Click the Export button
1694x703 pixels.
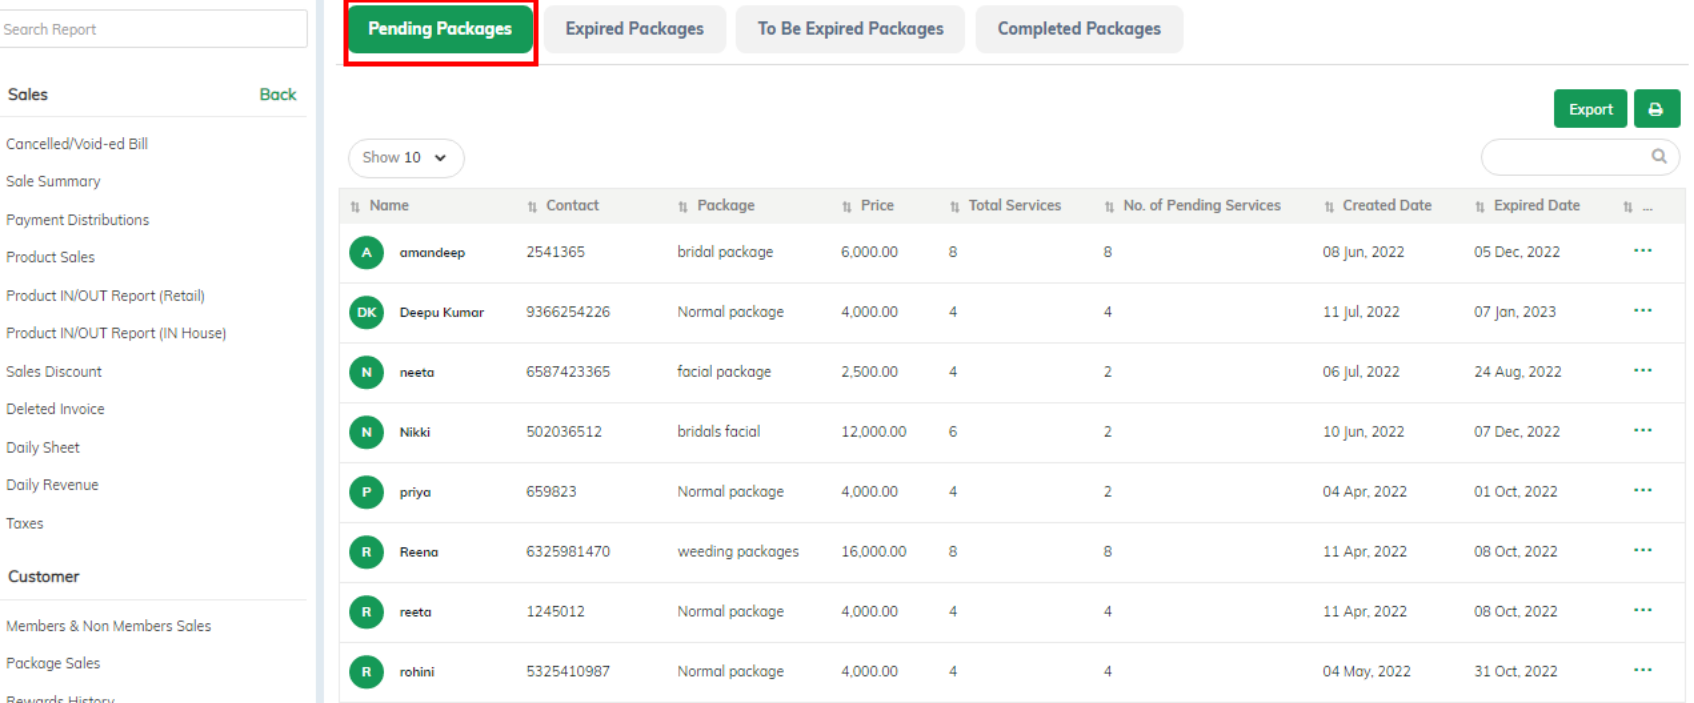click(x=1590, y=109)
